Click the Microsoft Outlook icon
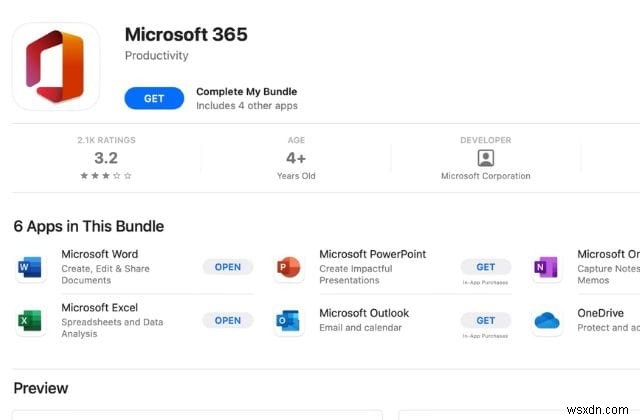640x420 pixels. click(288, 320)
